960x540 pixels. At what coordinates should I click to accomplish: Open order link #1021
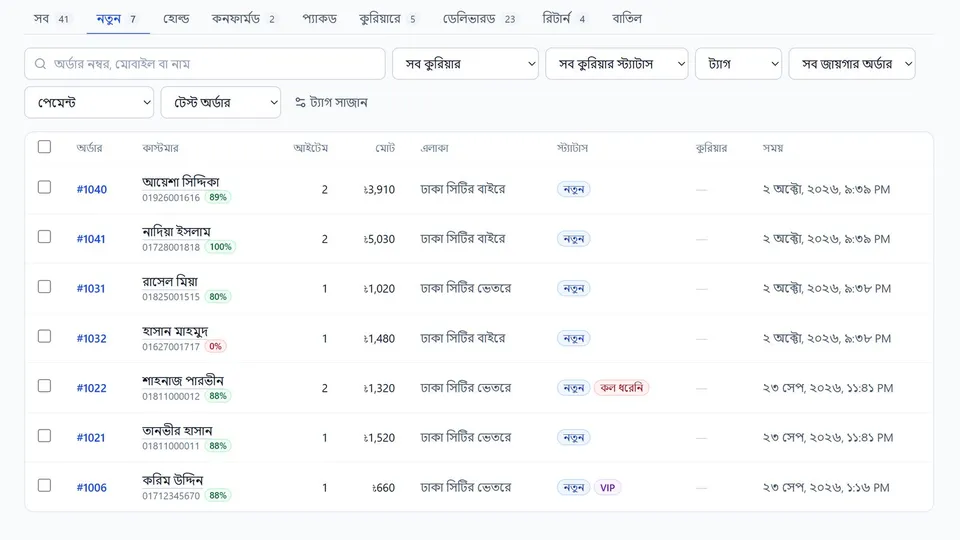91,438
